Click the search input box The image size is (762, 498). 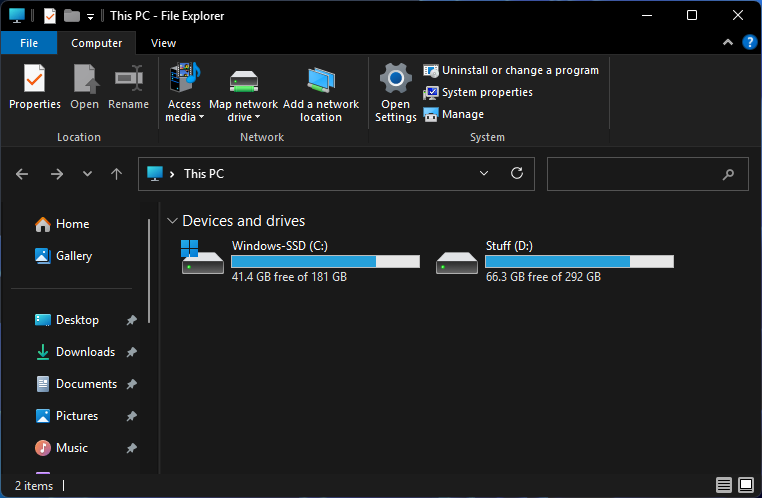[635, 173]
